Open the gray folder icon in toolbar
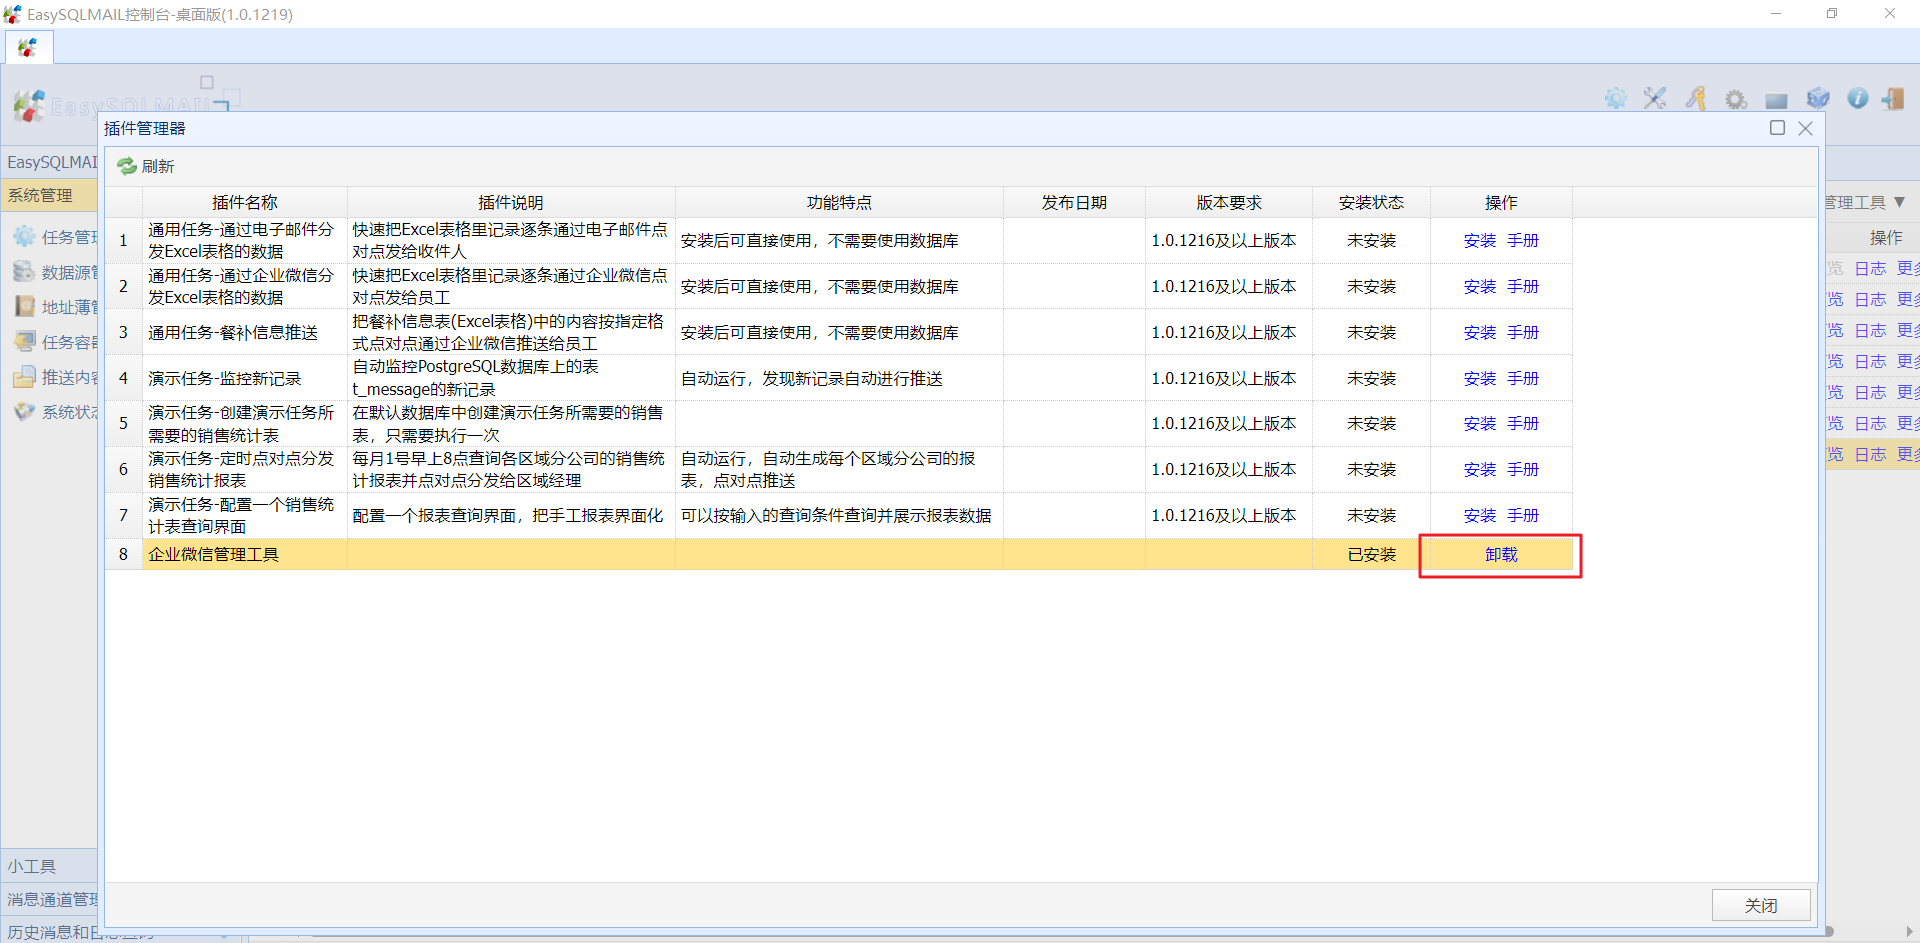The image size is (1920, 943). click(x=1776, y=100)
